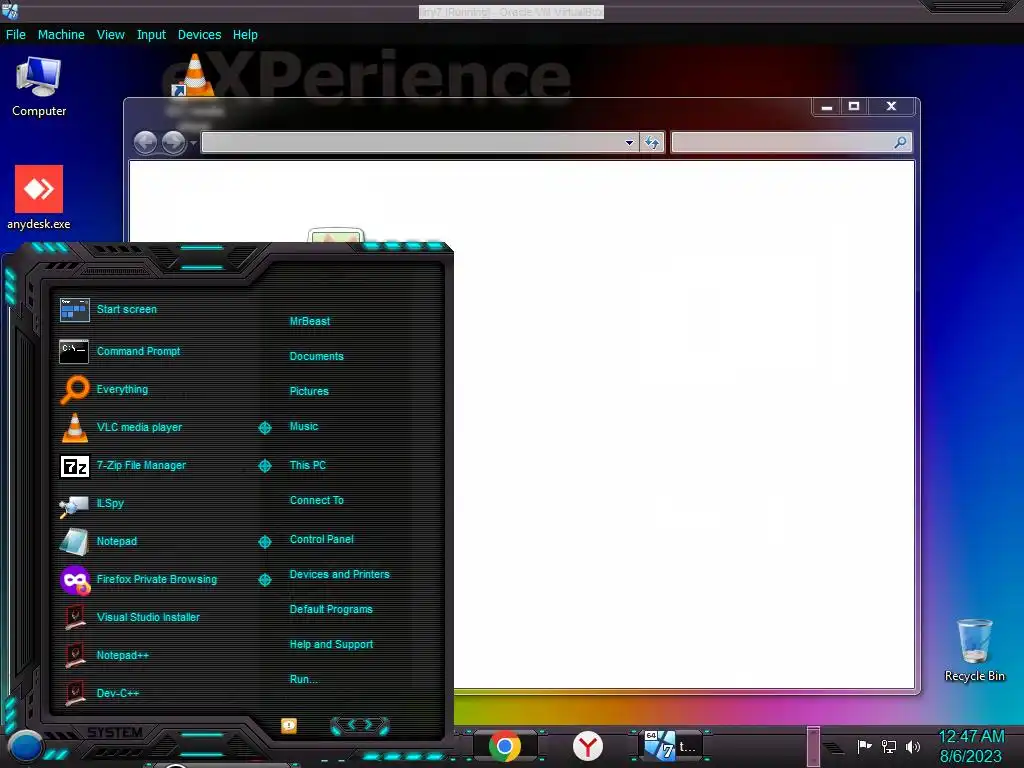Minimize the Explorer window

(x=827, y=106)
